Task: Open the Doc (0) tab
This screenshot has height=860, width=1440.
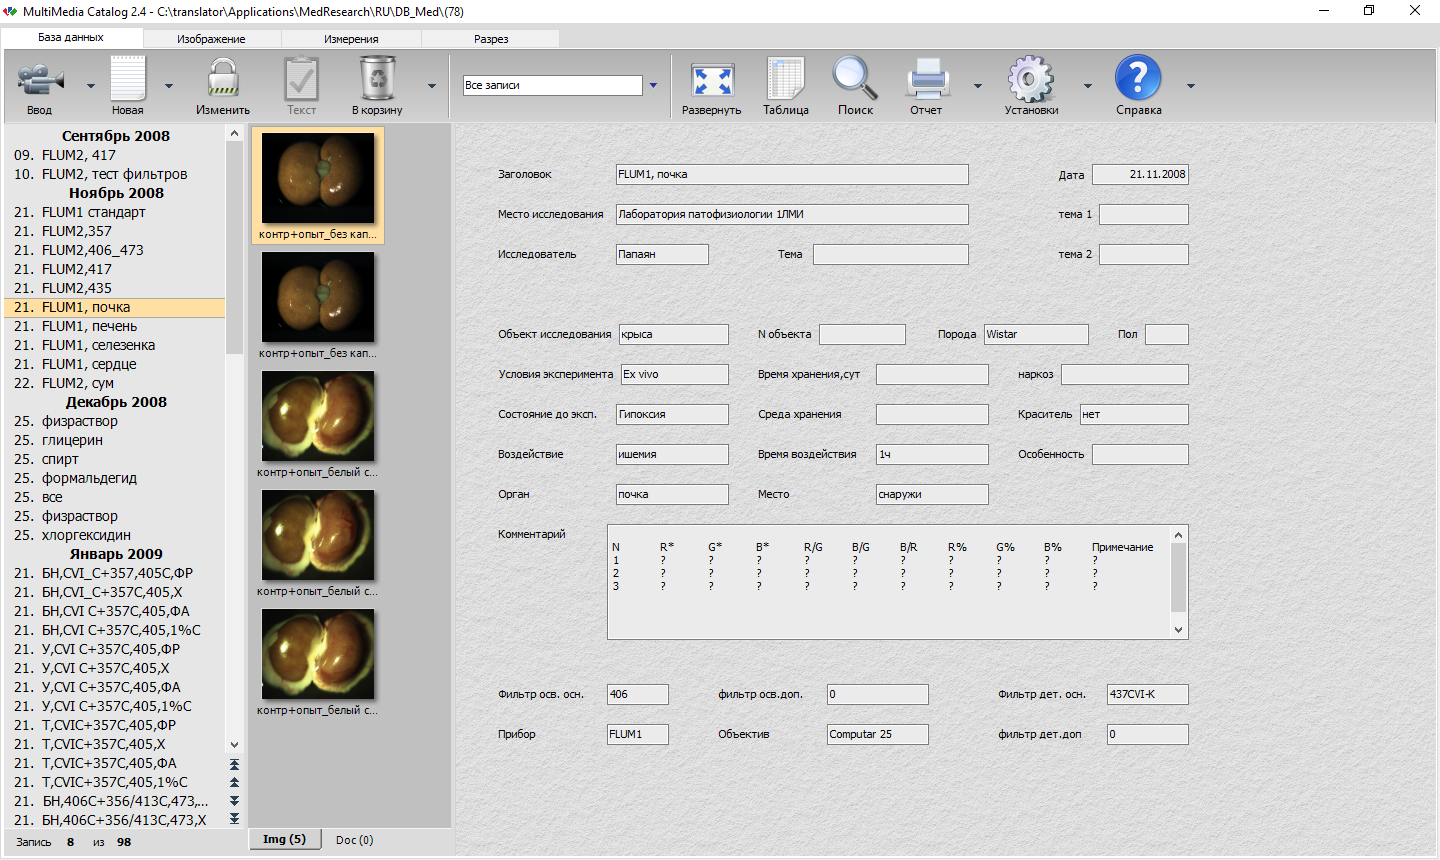Action: (354, 840)
